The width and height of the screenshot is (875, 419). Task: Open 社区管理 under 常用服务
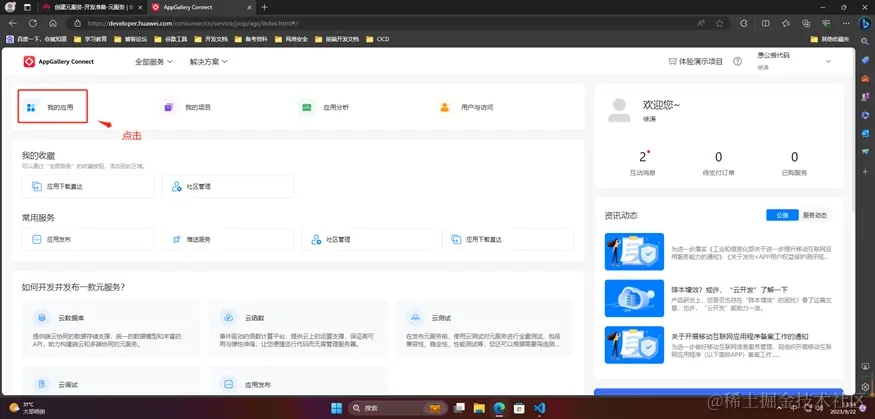pos(368,239)
